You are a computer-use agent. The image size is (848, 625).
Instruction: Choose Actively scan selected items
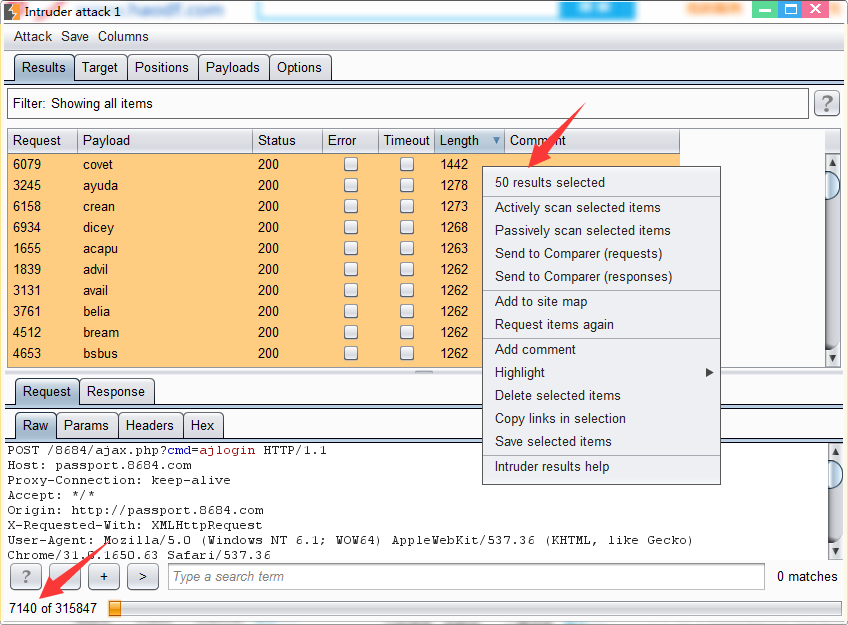pyautogui.click(x=601, y=208)
